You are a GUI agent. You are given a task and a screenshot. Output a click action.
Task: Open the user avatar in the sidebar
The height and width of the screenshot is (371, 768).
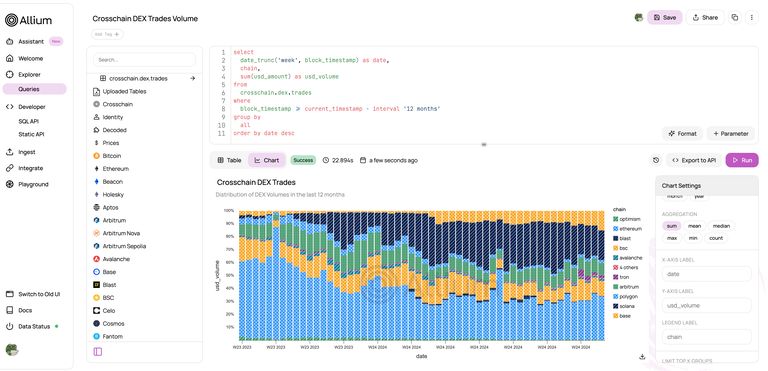click(12, 349)
